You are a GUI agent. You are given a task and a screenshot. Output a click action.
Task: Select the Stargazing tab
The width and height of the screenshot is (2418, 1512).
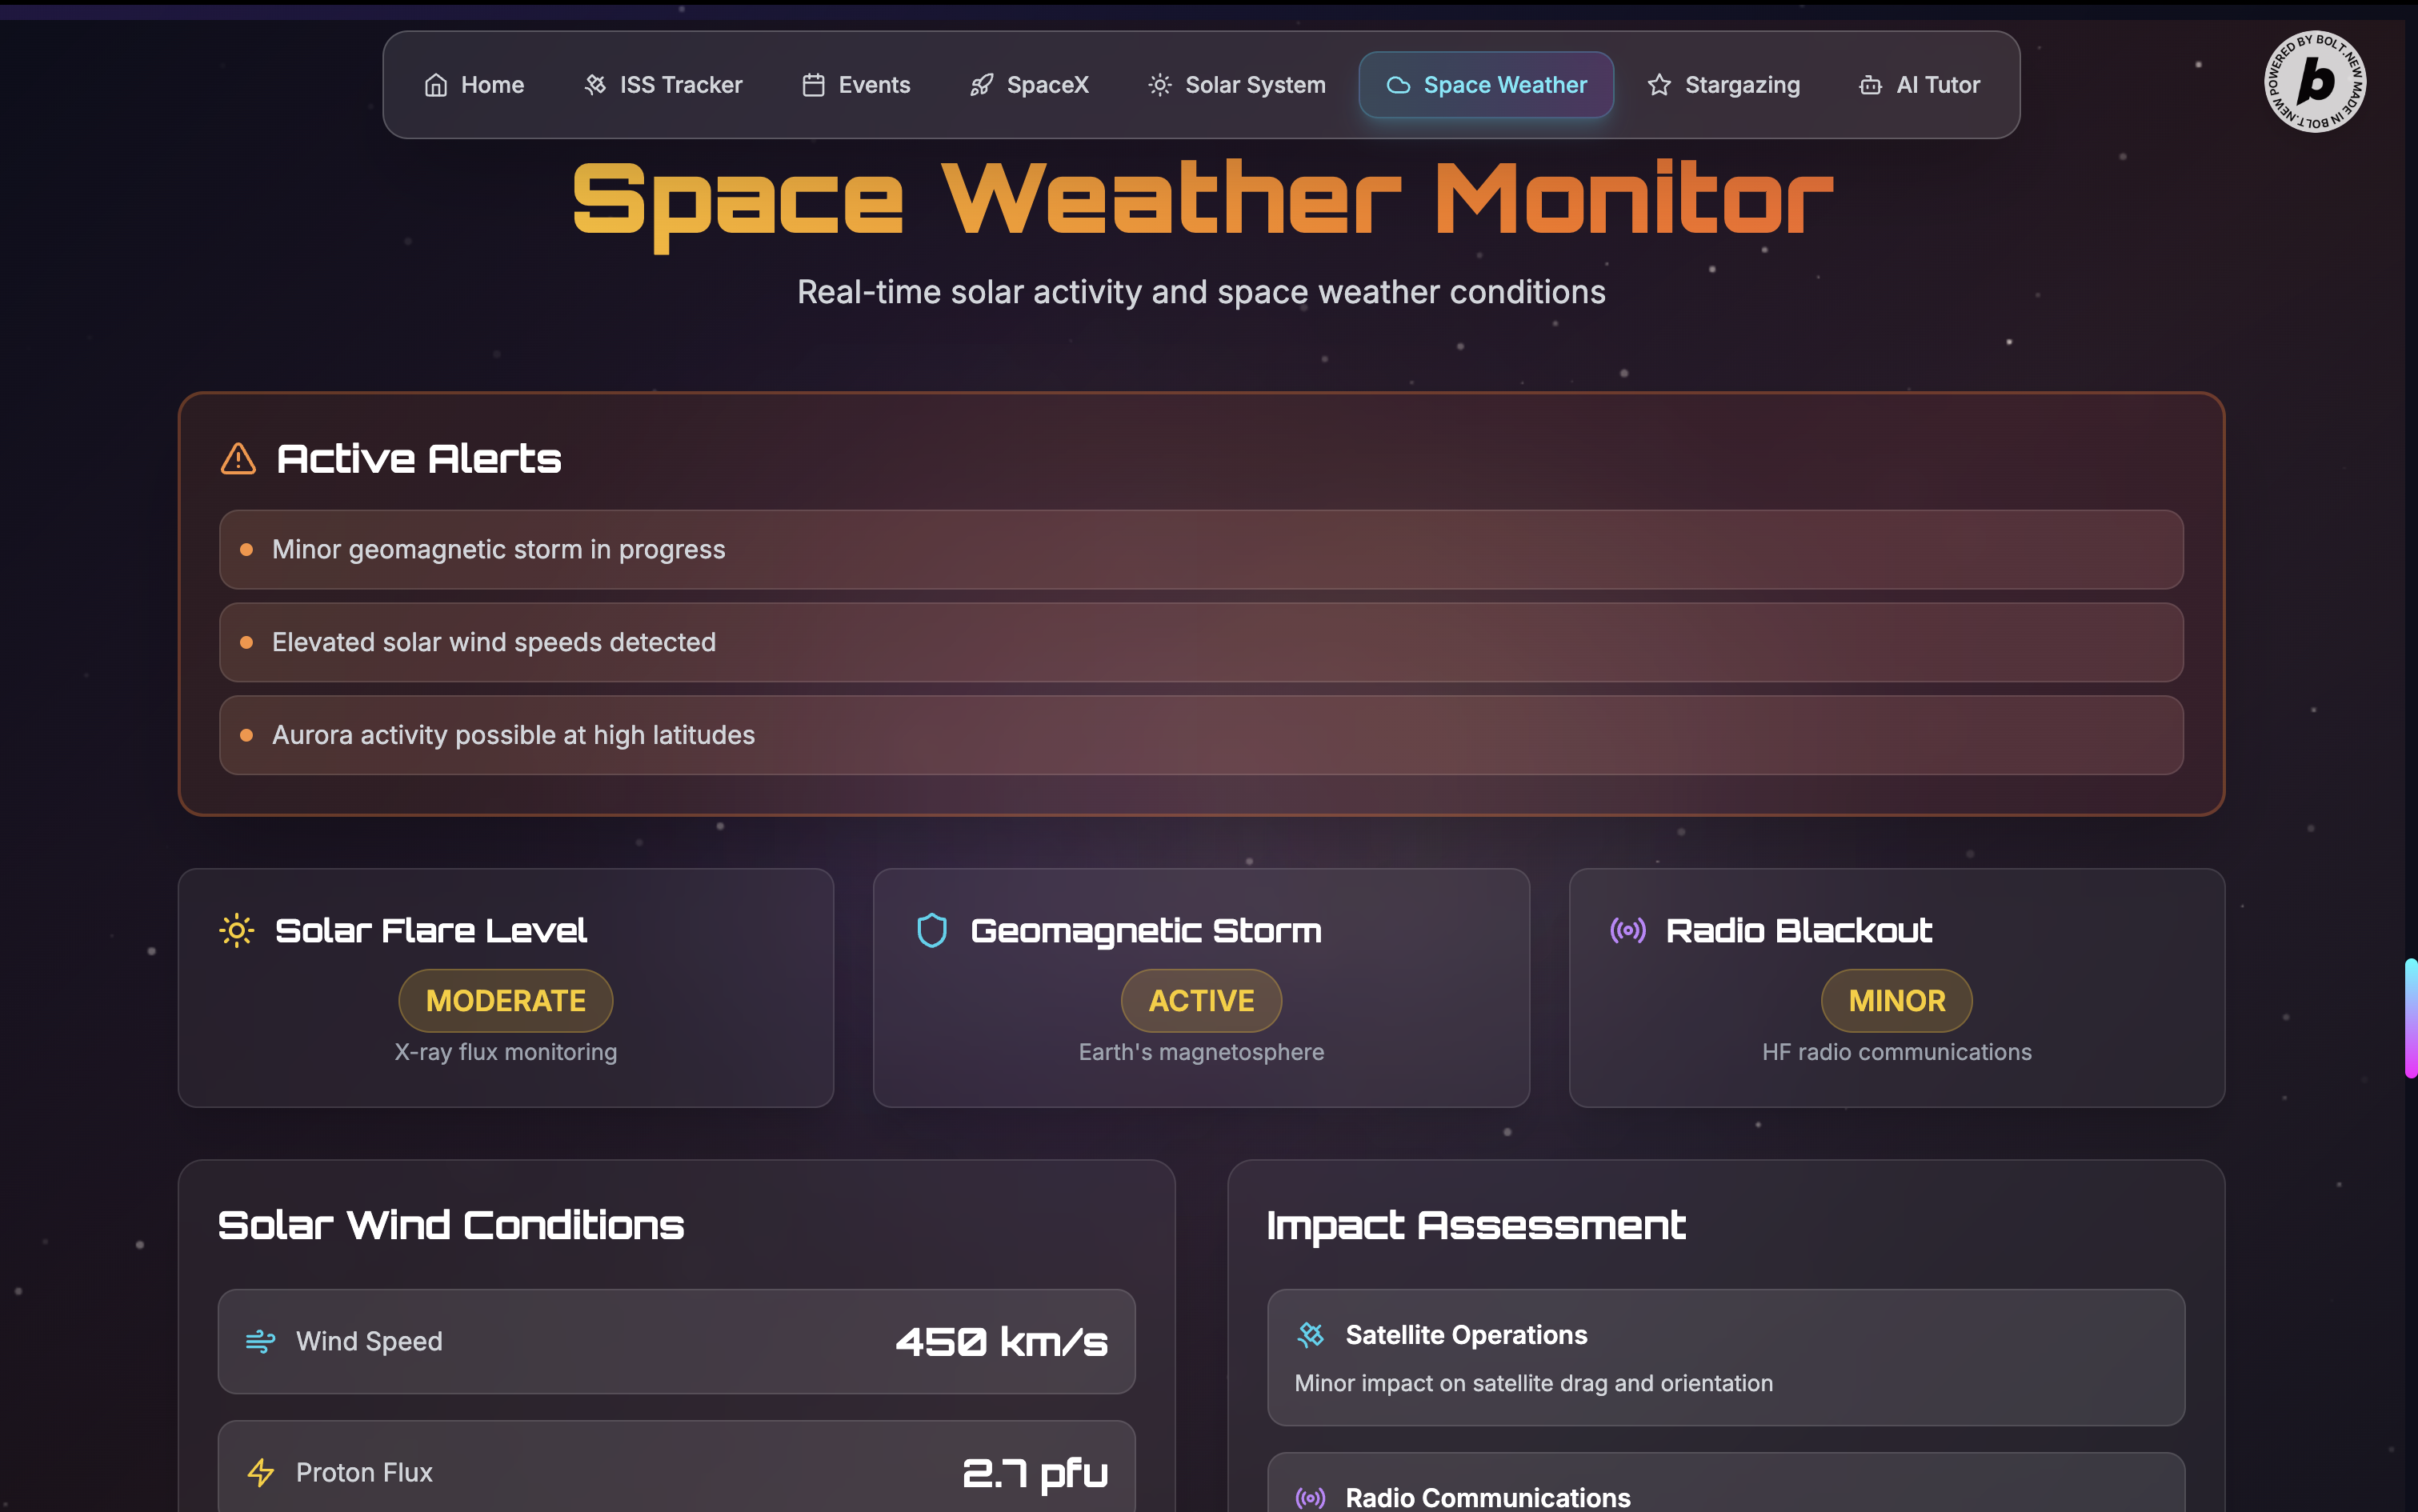tap(1724, 85)
